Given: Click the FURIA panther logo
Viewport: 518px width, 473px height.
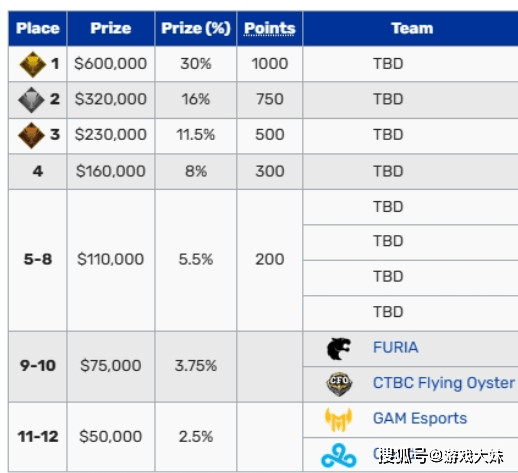Looking at the screenshot, I should pyautogui.click(x=339, y=349).
